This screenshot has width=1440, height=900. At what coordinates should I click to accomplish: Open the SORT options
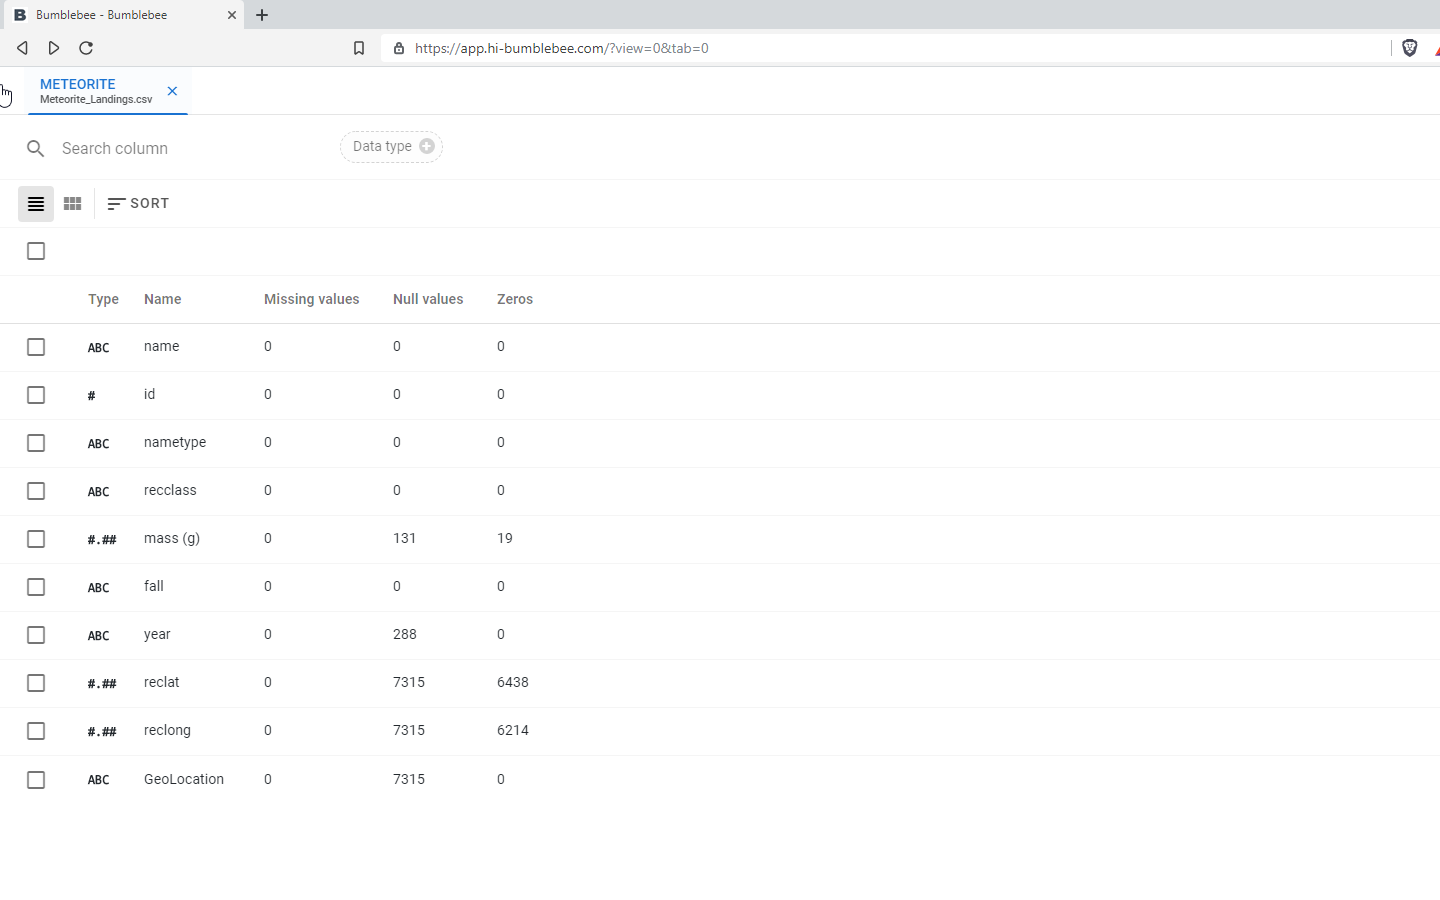tap(138, 204)
